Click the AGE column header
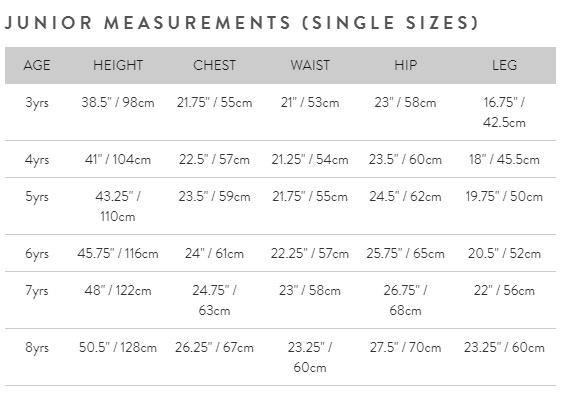567x413 pixels. [37, 65]
